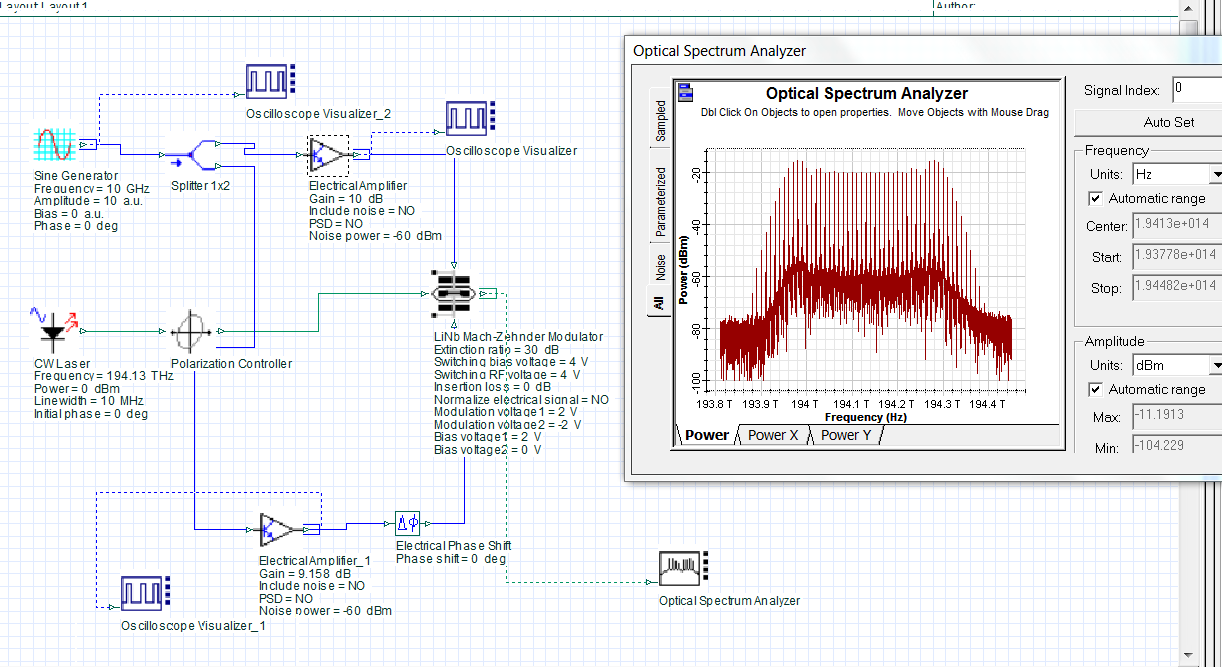This screenshot has width=1222, height=667.
Task: Click the 'Frequency = 194.13 THz' laser parameter
Action: (x=103, y=376)
